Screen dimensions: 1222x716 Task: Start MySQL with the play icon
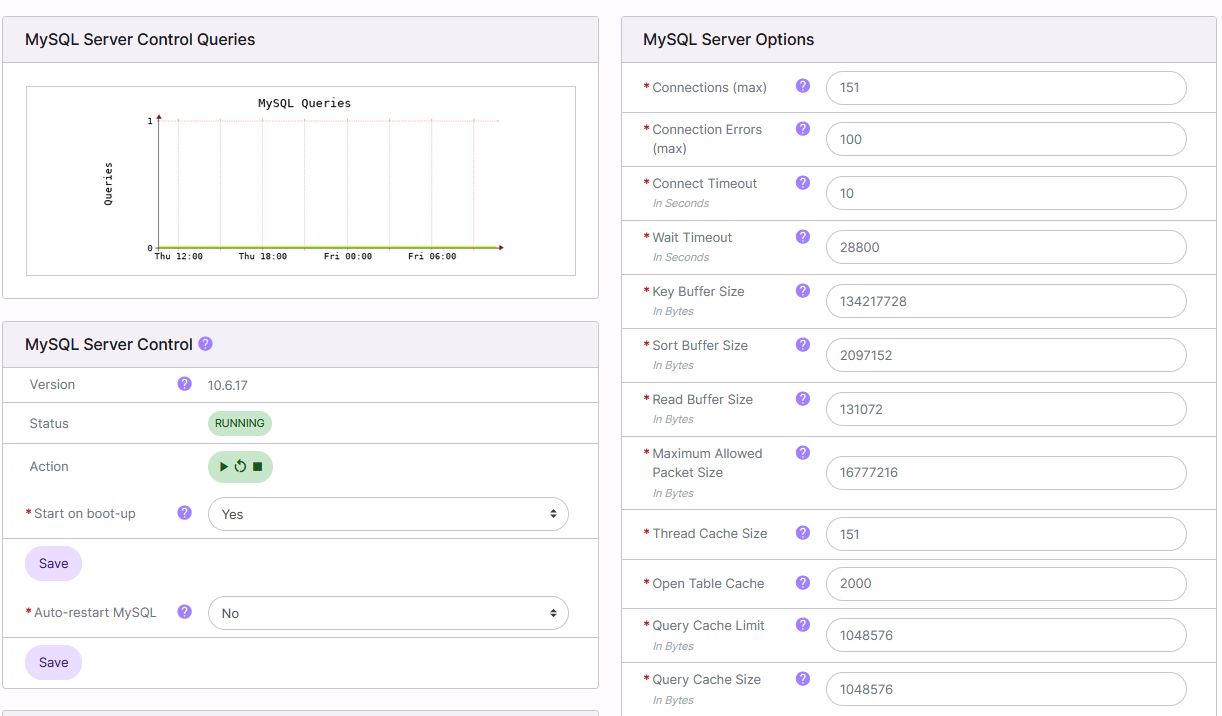pos(224,466)
